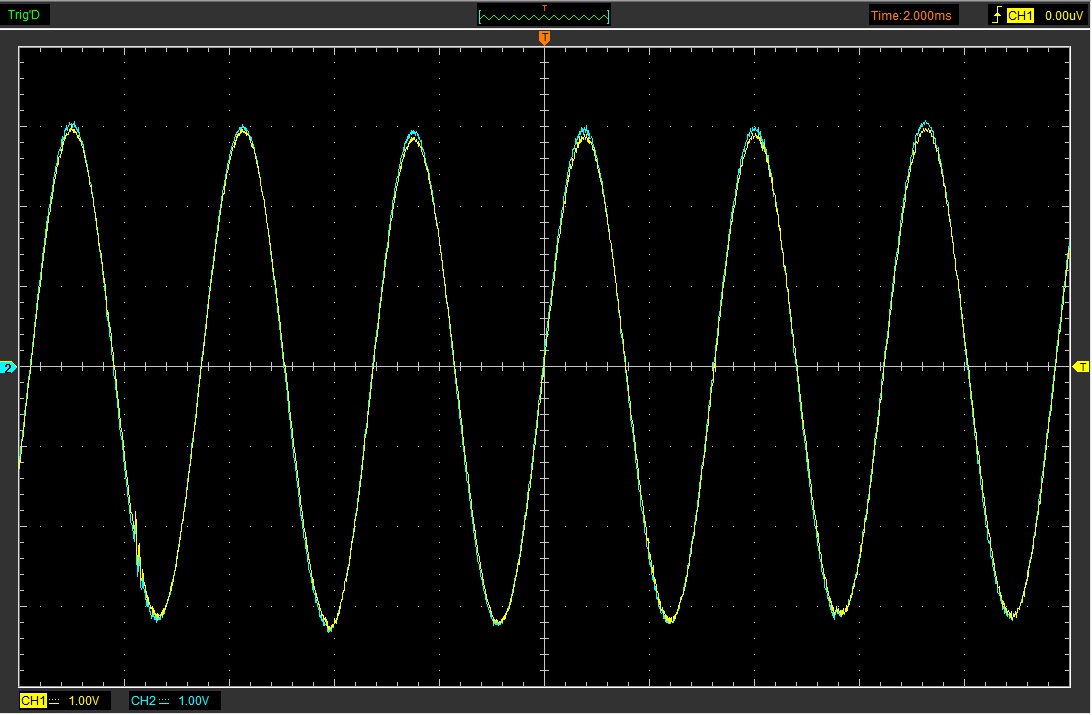Open CH2 1.00V vertical scale setting
This screenshot has height=715, width=1092.
click(x=194, y=701)
